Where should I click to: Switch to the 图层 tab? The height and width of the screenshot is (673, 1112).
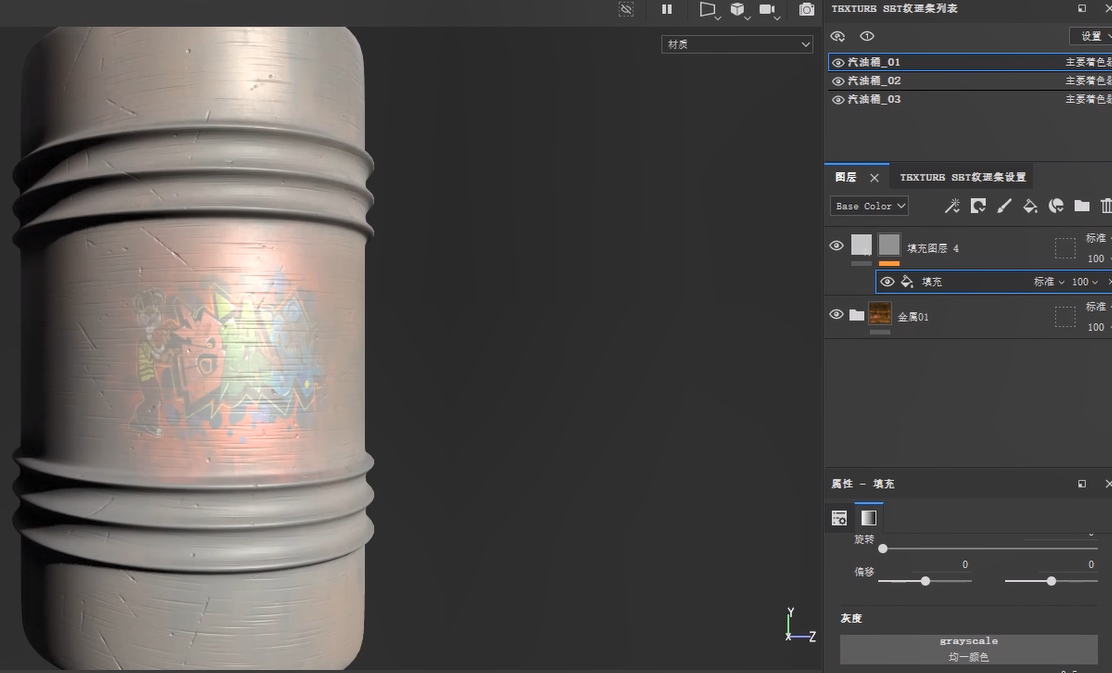(846, 177)
